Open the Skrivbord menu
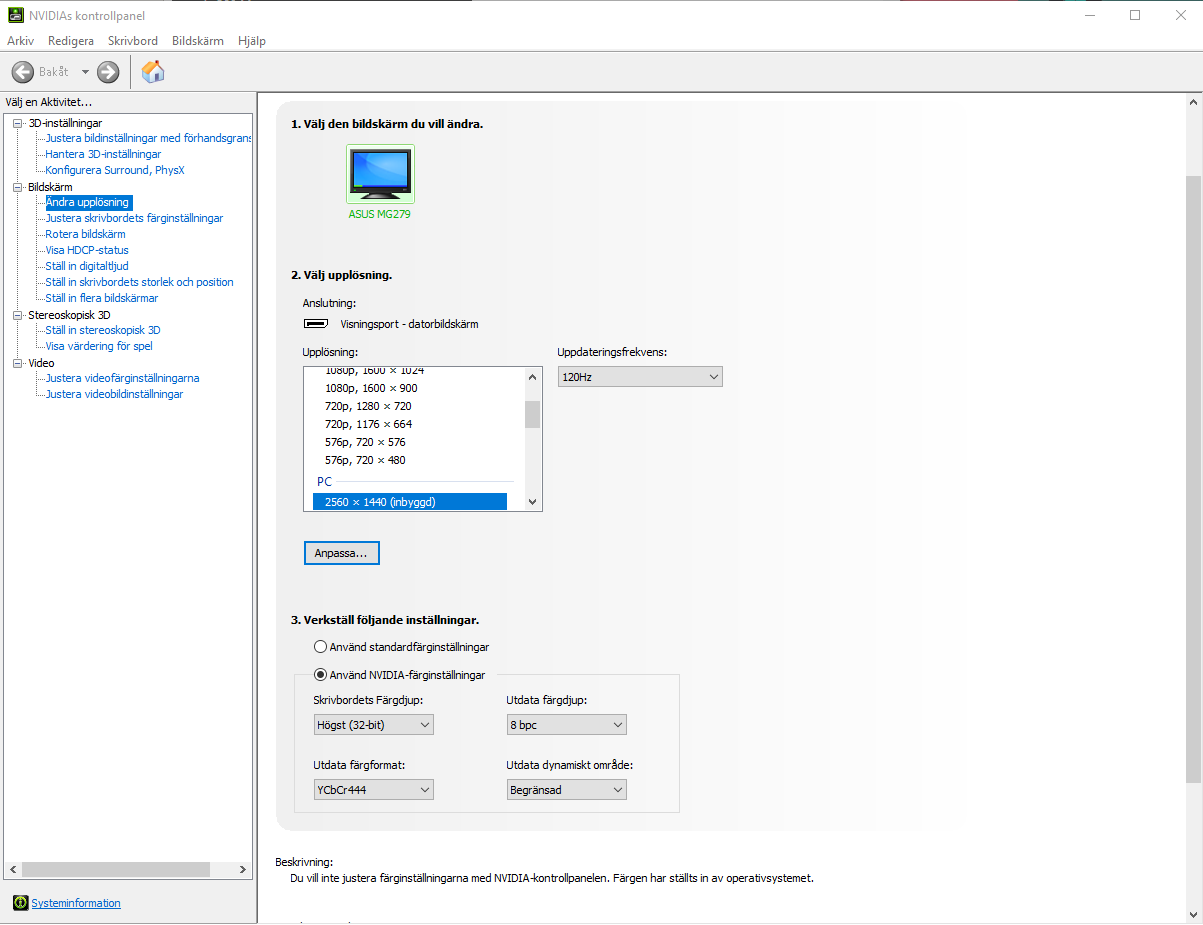This screenshot has width=1203, height=925. tap(133, 41)
